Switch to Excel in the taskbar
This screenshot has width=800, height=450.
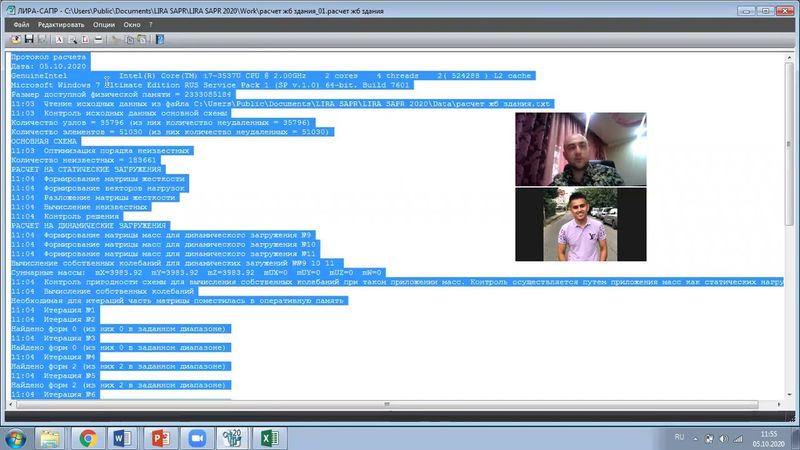click(268, 437)
